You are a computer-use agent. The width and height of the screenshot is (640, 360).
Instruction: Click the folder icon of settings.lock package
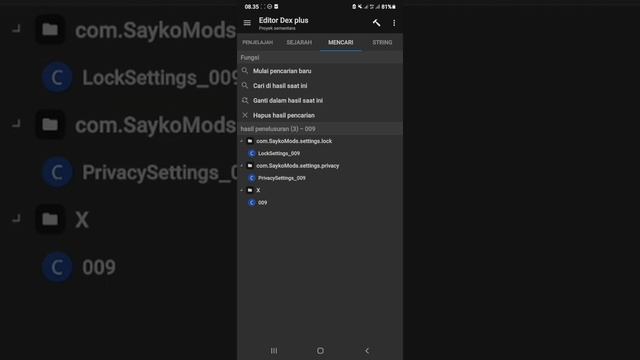pos(250,141)
